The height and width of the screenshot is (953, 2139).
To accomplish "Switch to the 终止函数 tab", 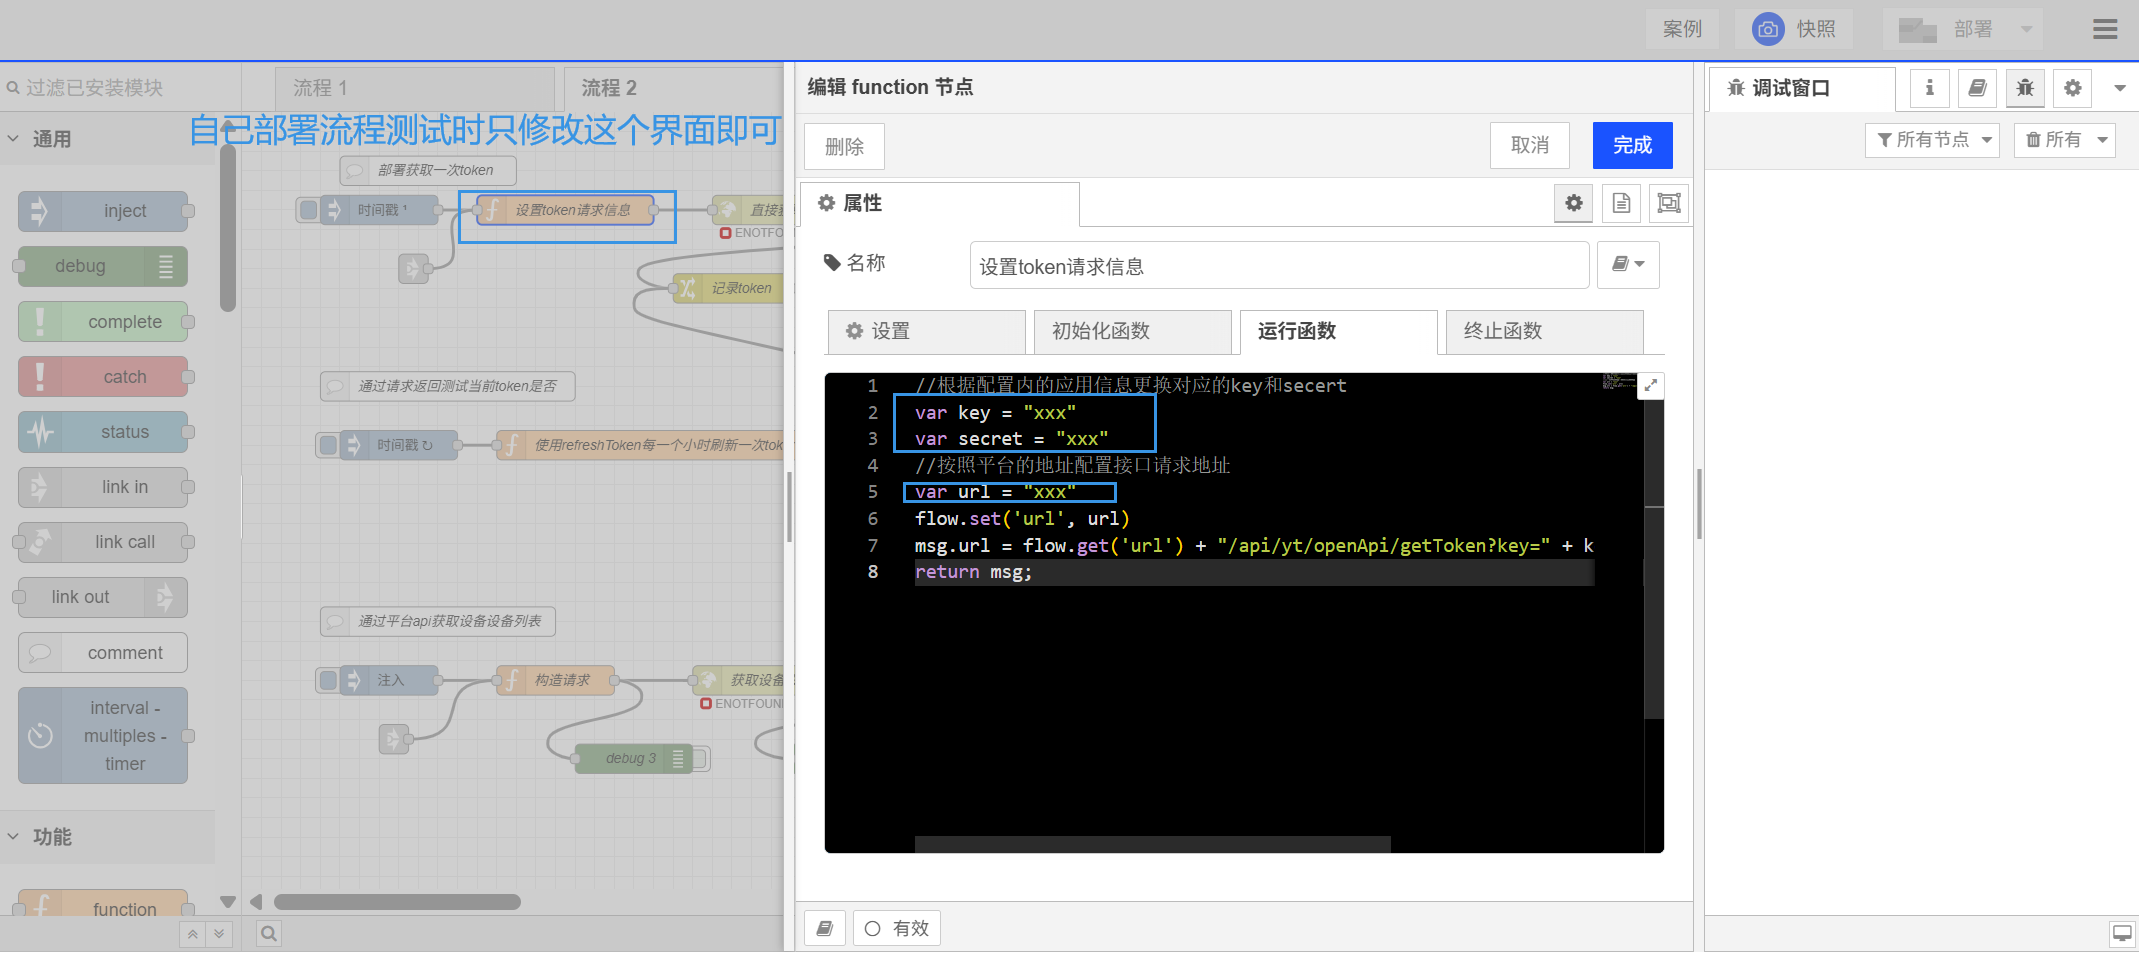I will (1544, 332).
